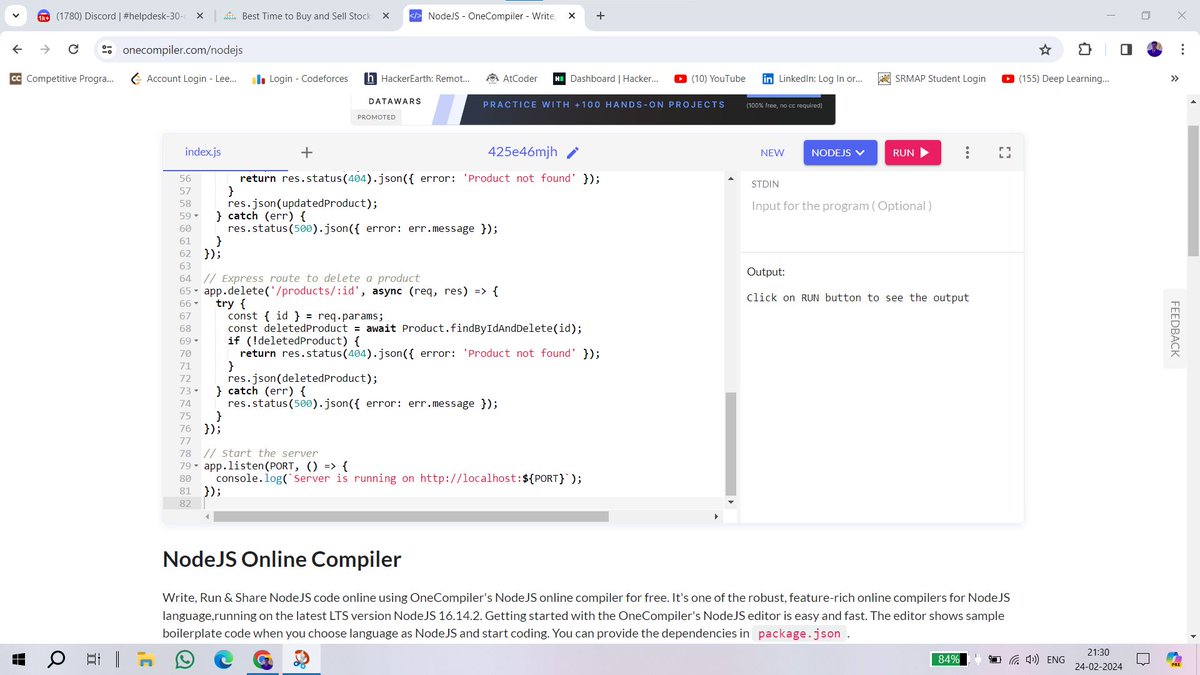Go forward in browser history
Image resolution: width=1200 pixels, height=675 pixels.
click(x=46, y=49)
